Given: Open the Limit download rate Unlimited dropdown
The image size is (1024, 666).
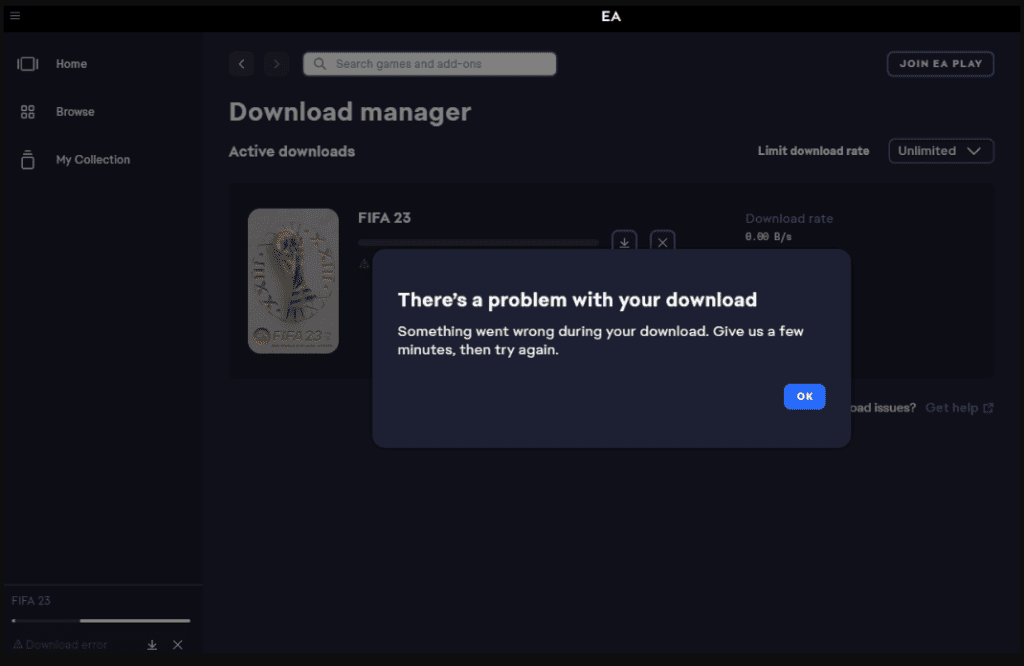Looking at the screenshot, I should click(x=941, y=151).
